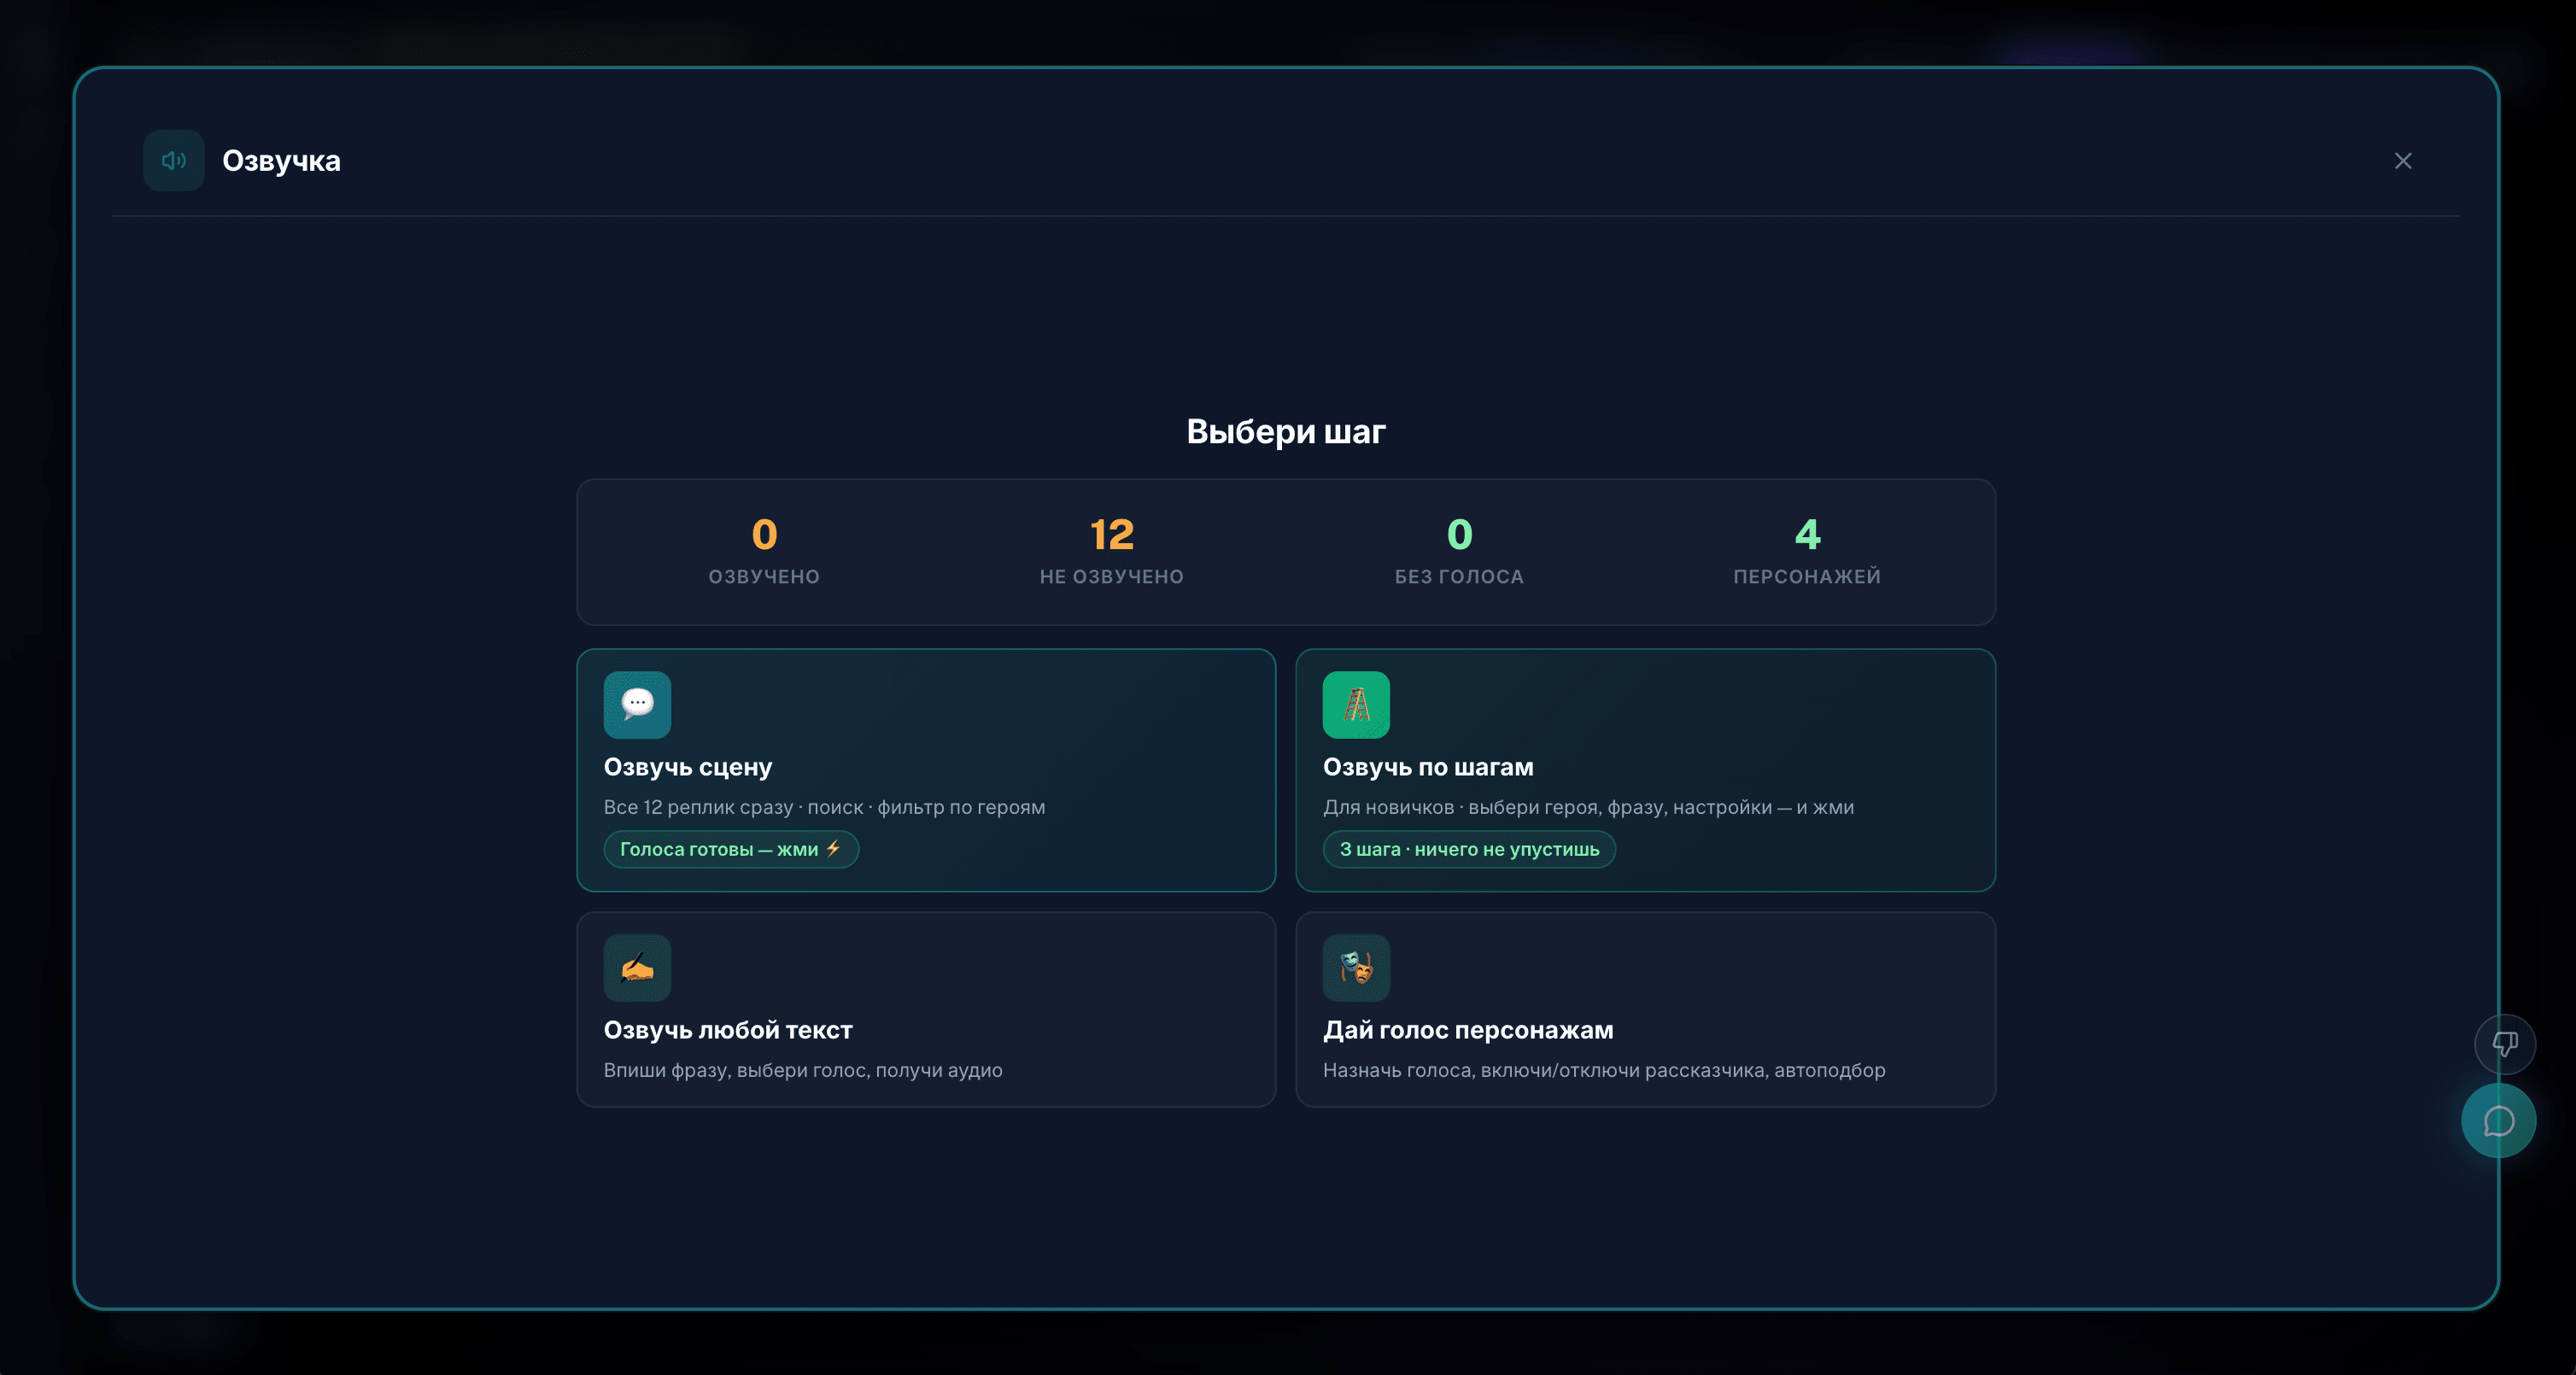
Task: Close the Озвучка dialog with the X
Action: click(x=2403, y=161)
